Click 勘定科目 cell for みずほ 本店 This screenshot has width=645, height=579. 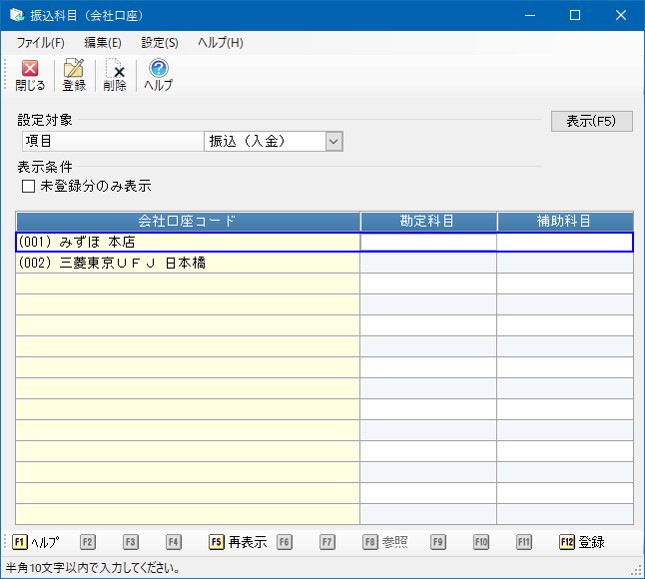point(428,242)
